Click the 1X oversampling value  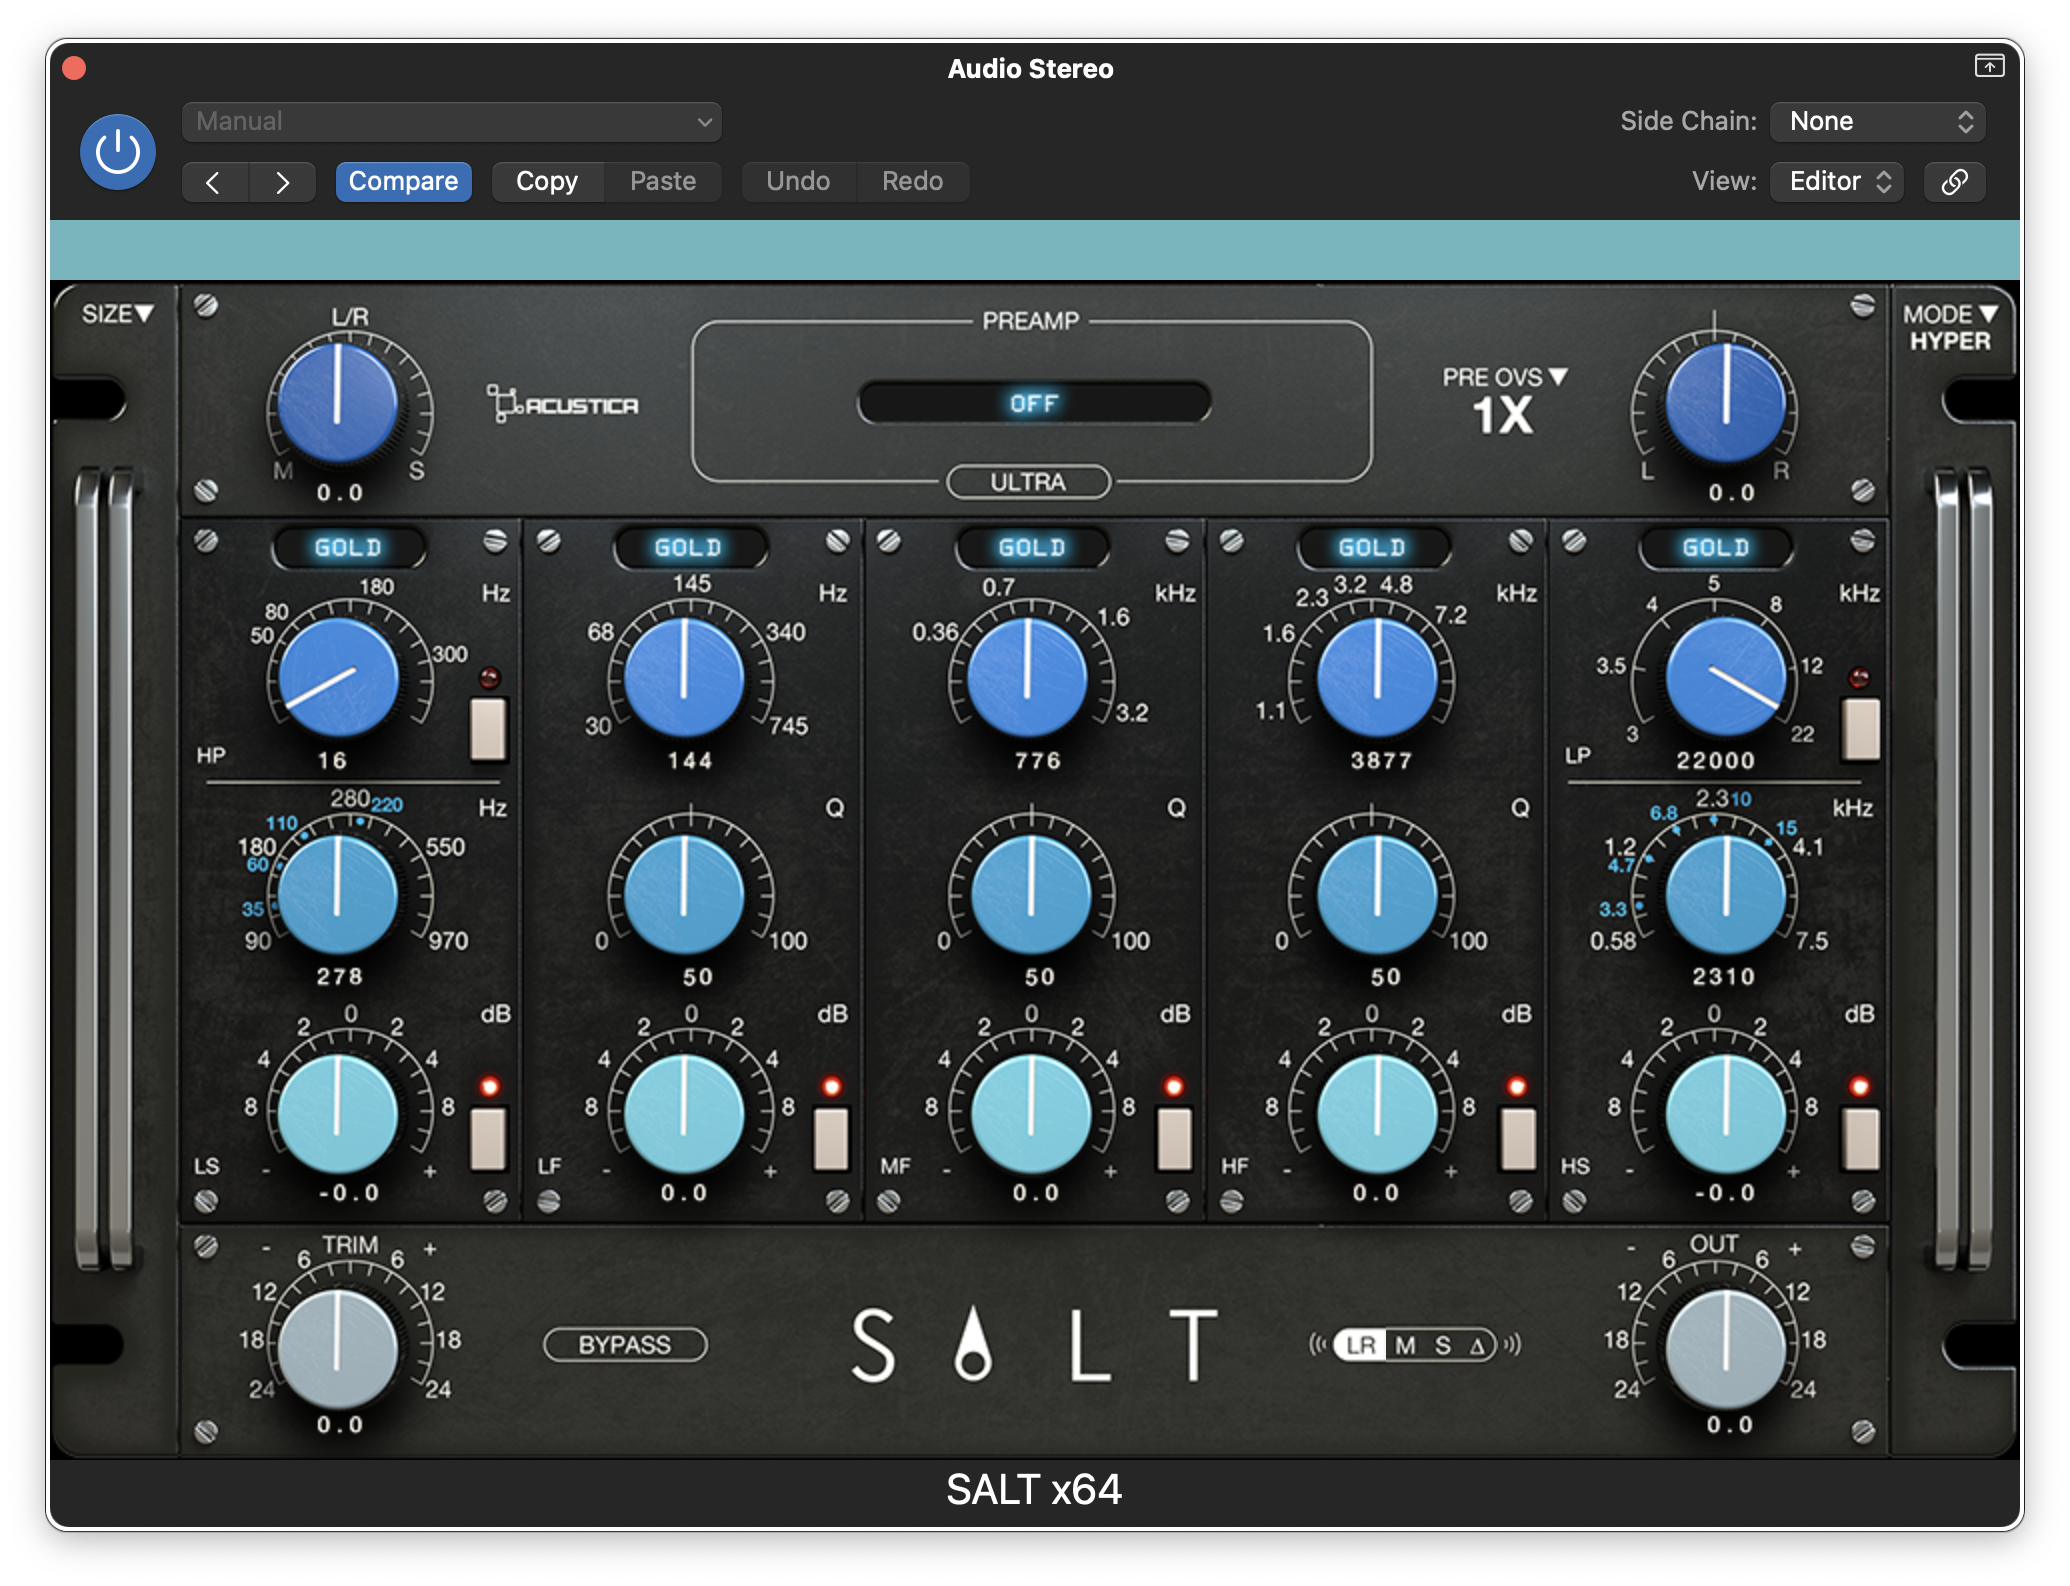[1503, 415]
